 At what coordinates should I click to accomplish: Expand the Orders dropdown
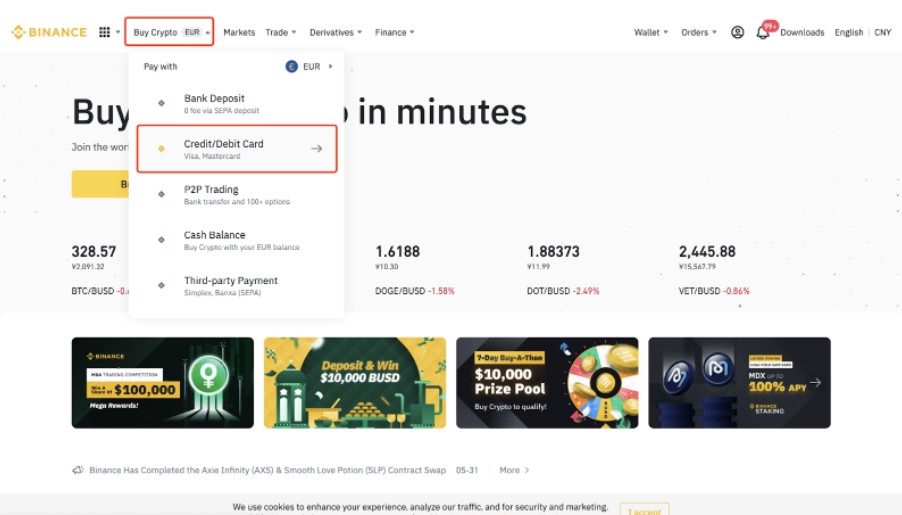coord(699,32)
